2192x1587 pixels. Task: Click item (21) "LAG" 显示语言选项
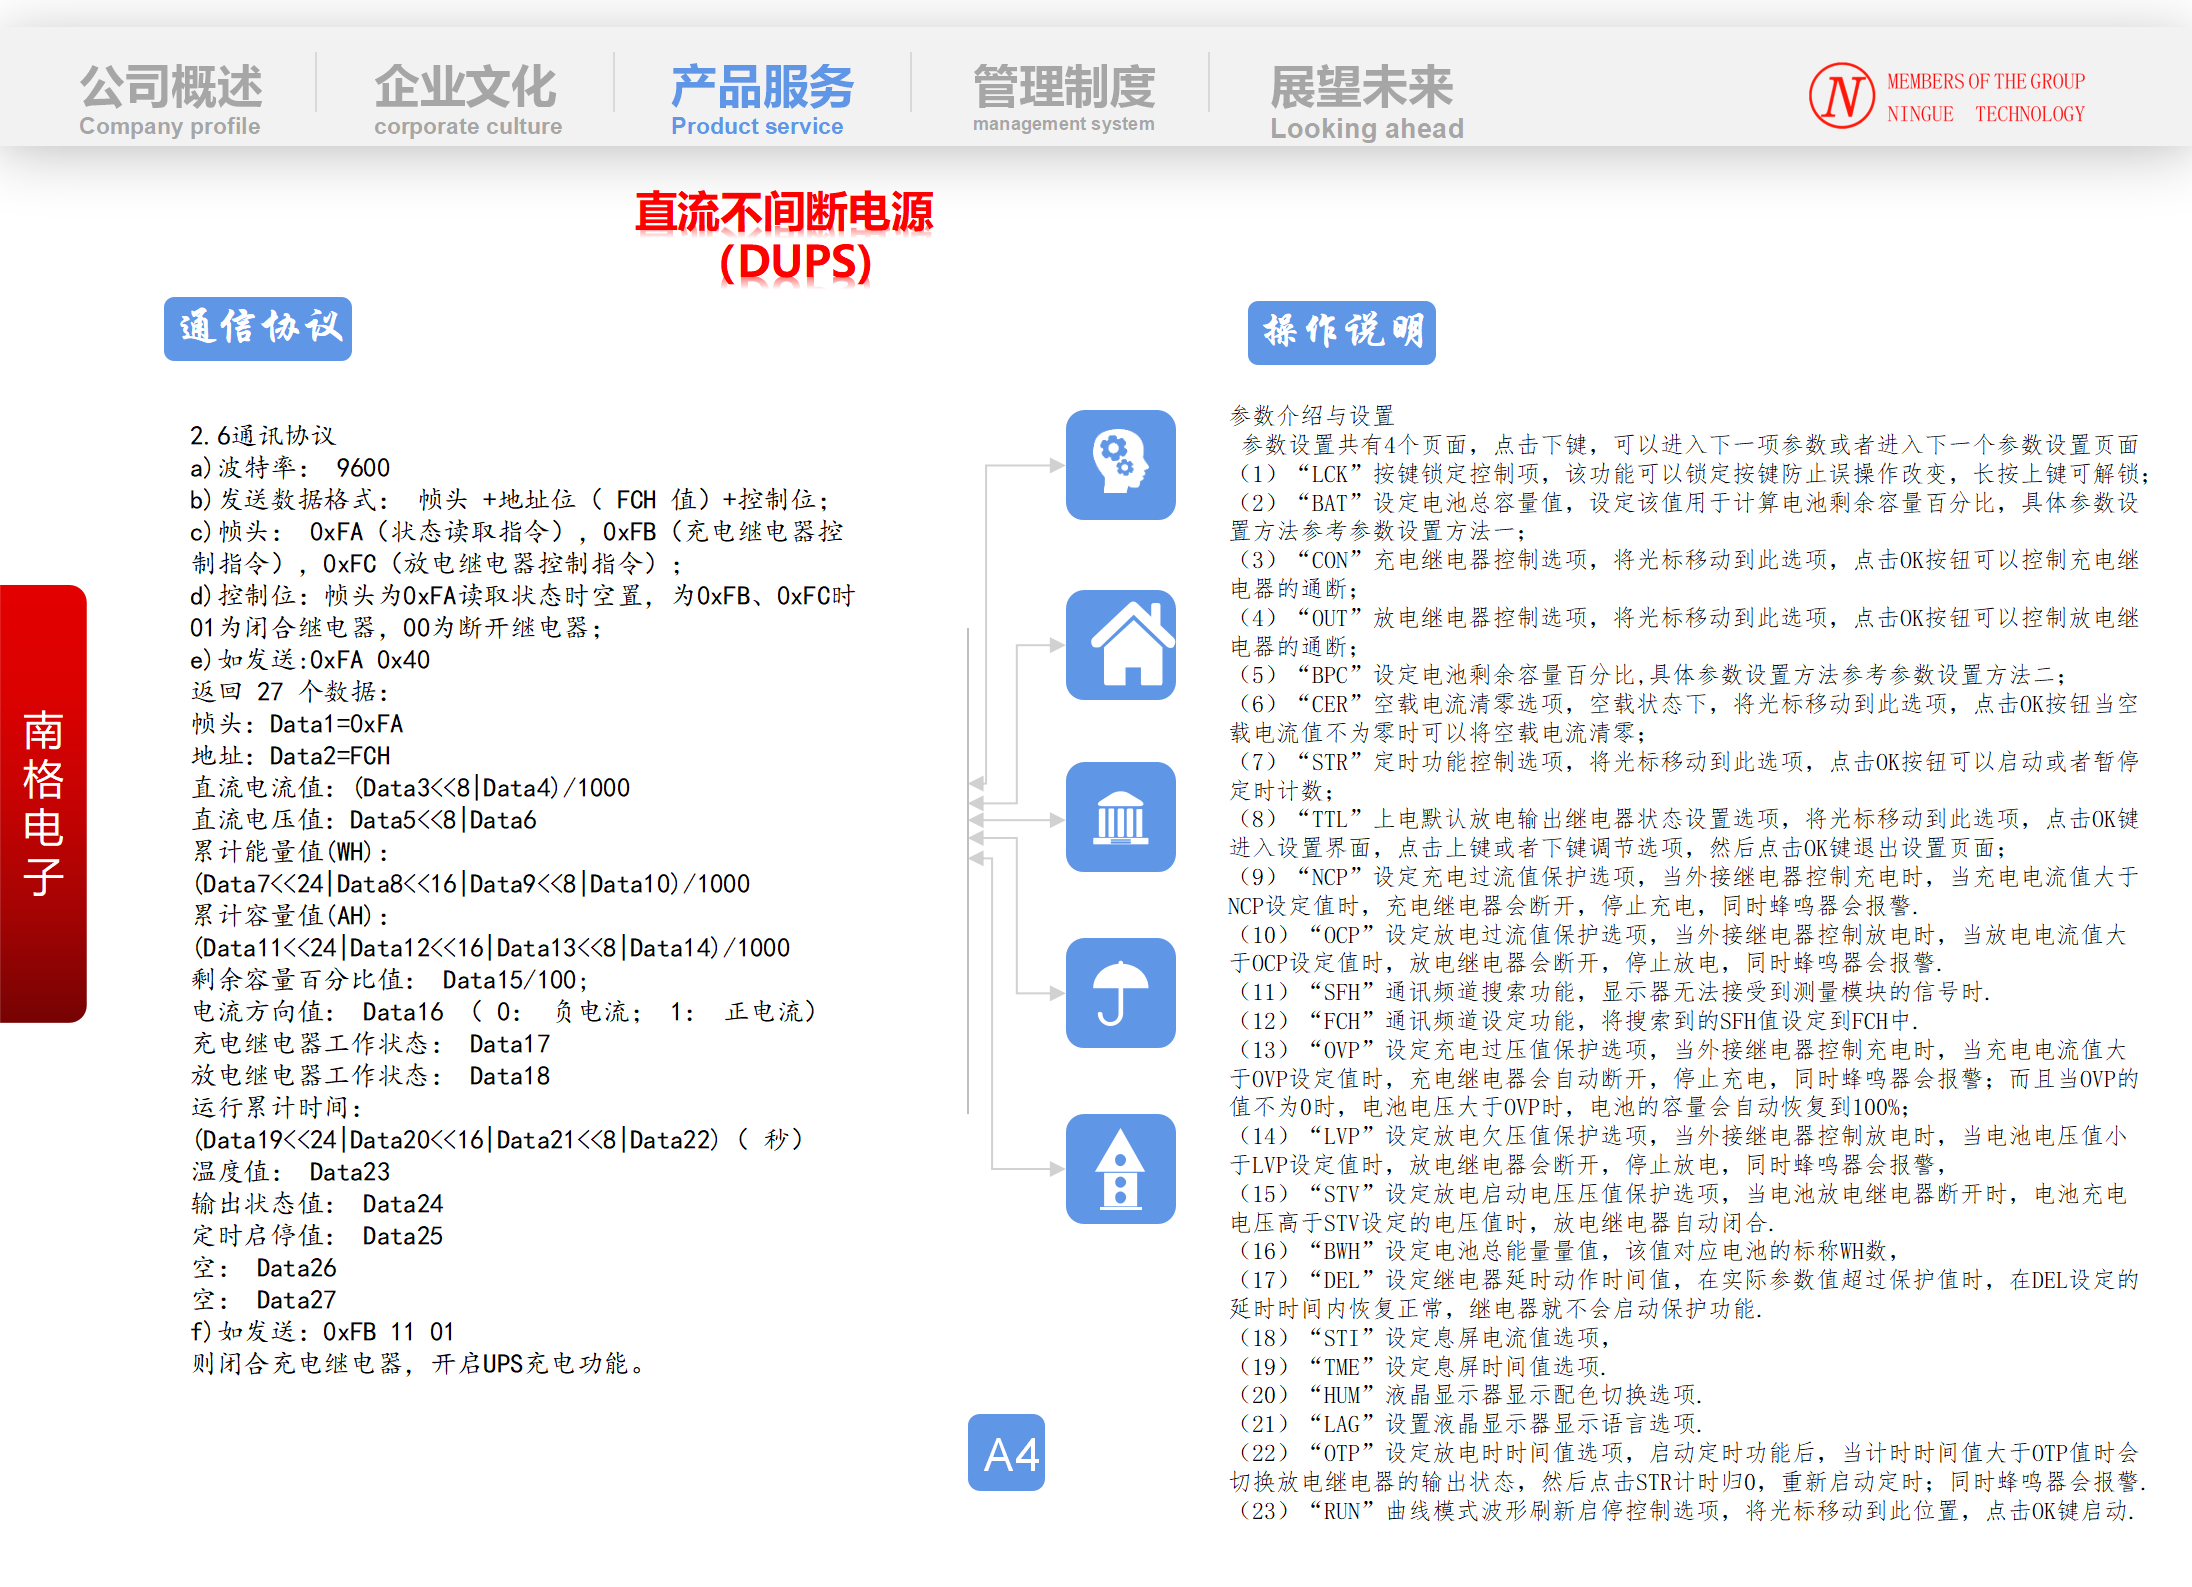click(x=1467, y=1423)
